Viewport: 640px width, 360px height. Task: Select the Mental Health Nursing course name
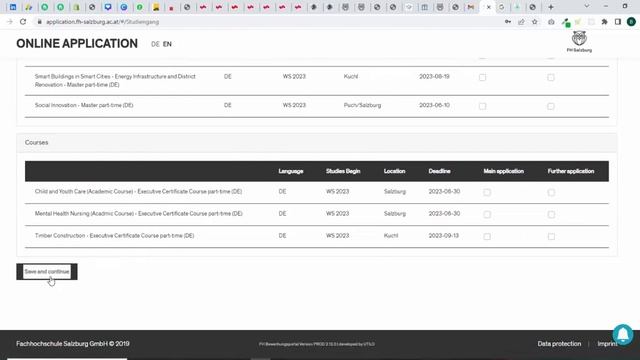138,213
